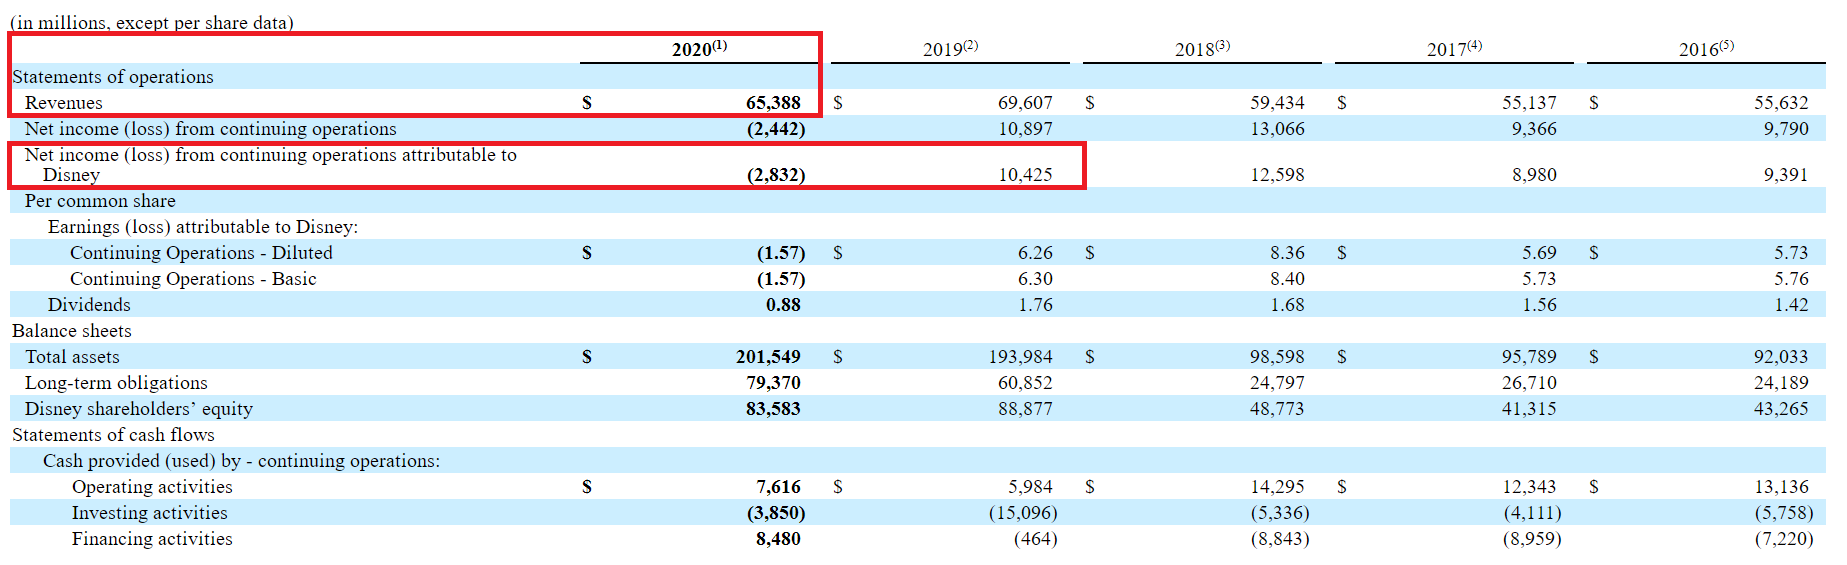Click '(in millions, except per share data)' note
Image resolution: width=1847 pixels, height=565 pixels.
click(x=152, y=22)
